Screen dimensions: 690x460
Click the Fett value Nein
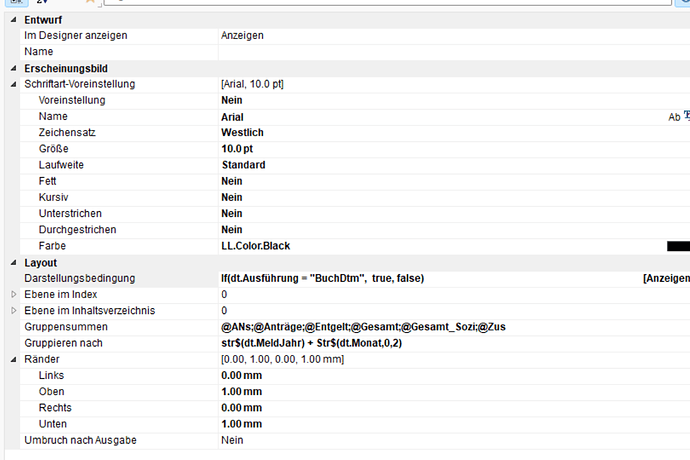tap(232, 181)
